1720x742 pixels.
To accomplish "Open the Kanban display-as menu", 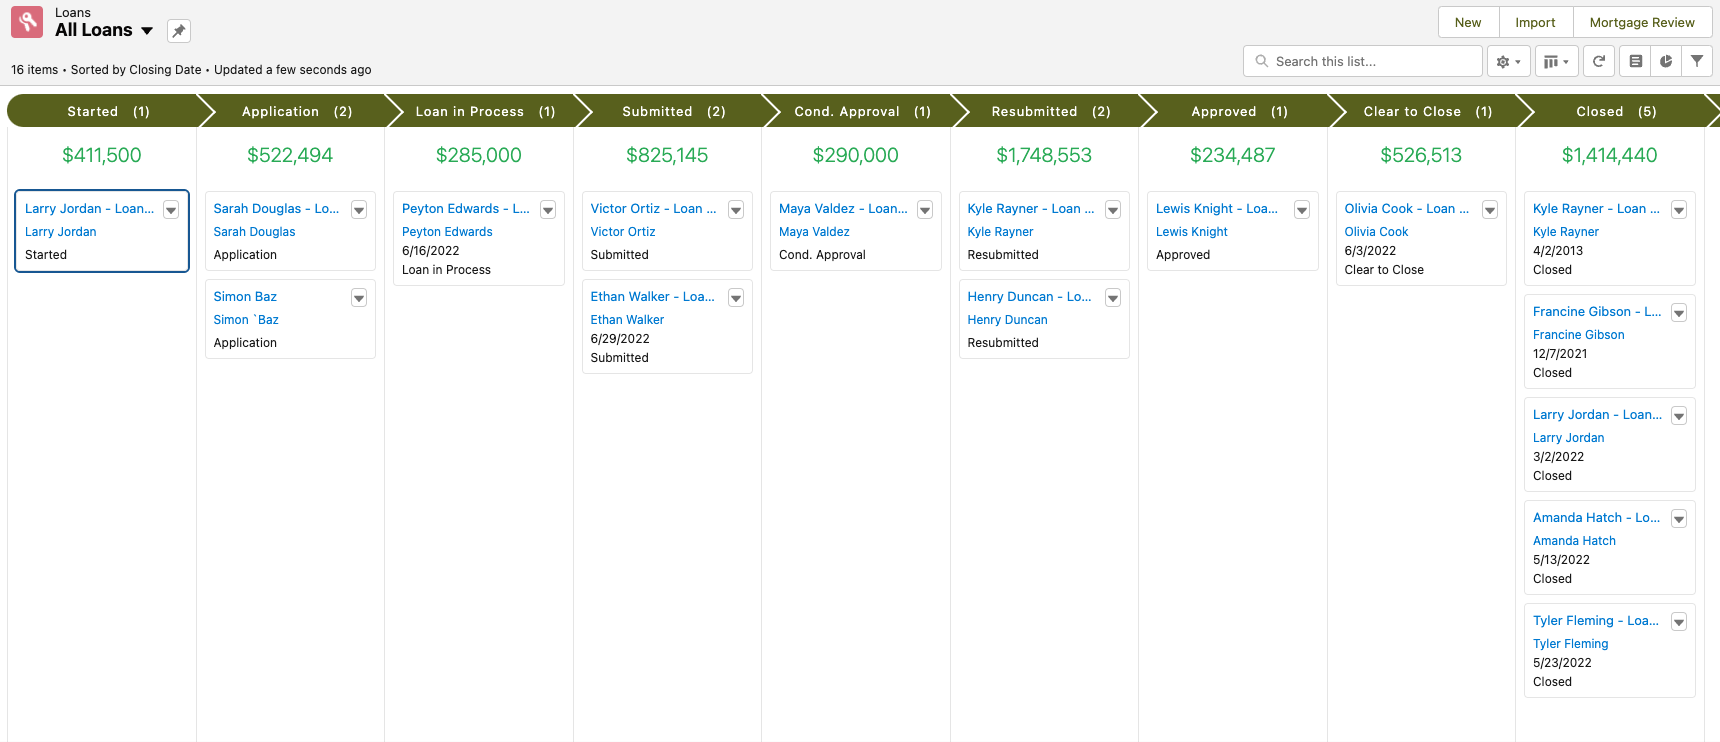I will (x=1555, y=62).
